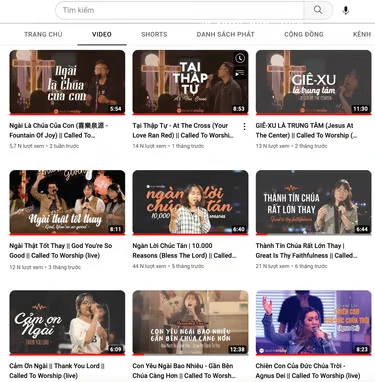Viewport: 375px width, 382px height.
Task: Click 21 N lượt xem metadata text
Action: tap(272, 266)
